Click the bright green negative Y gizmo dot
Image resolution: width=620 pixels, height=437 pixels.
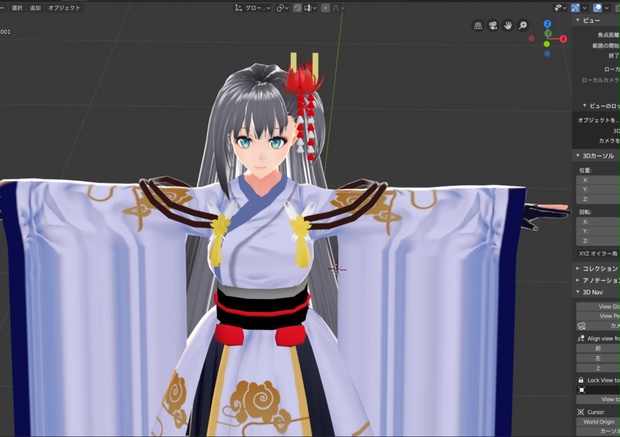[x=547, y=44]
